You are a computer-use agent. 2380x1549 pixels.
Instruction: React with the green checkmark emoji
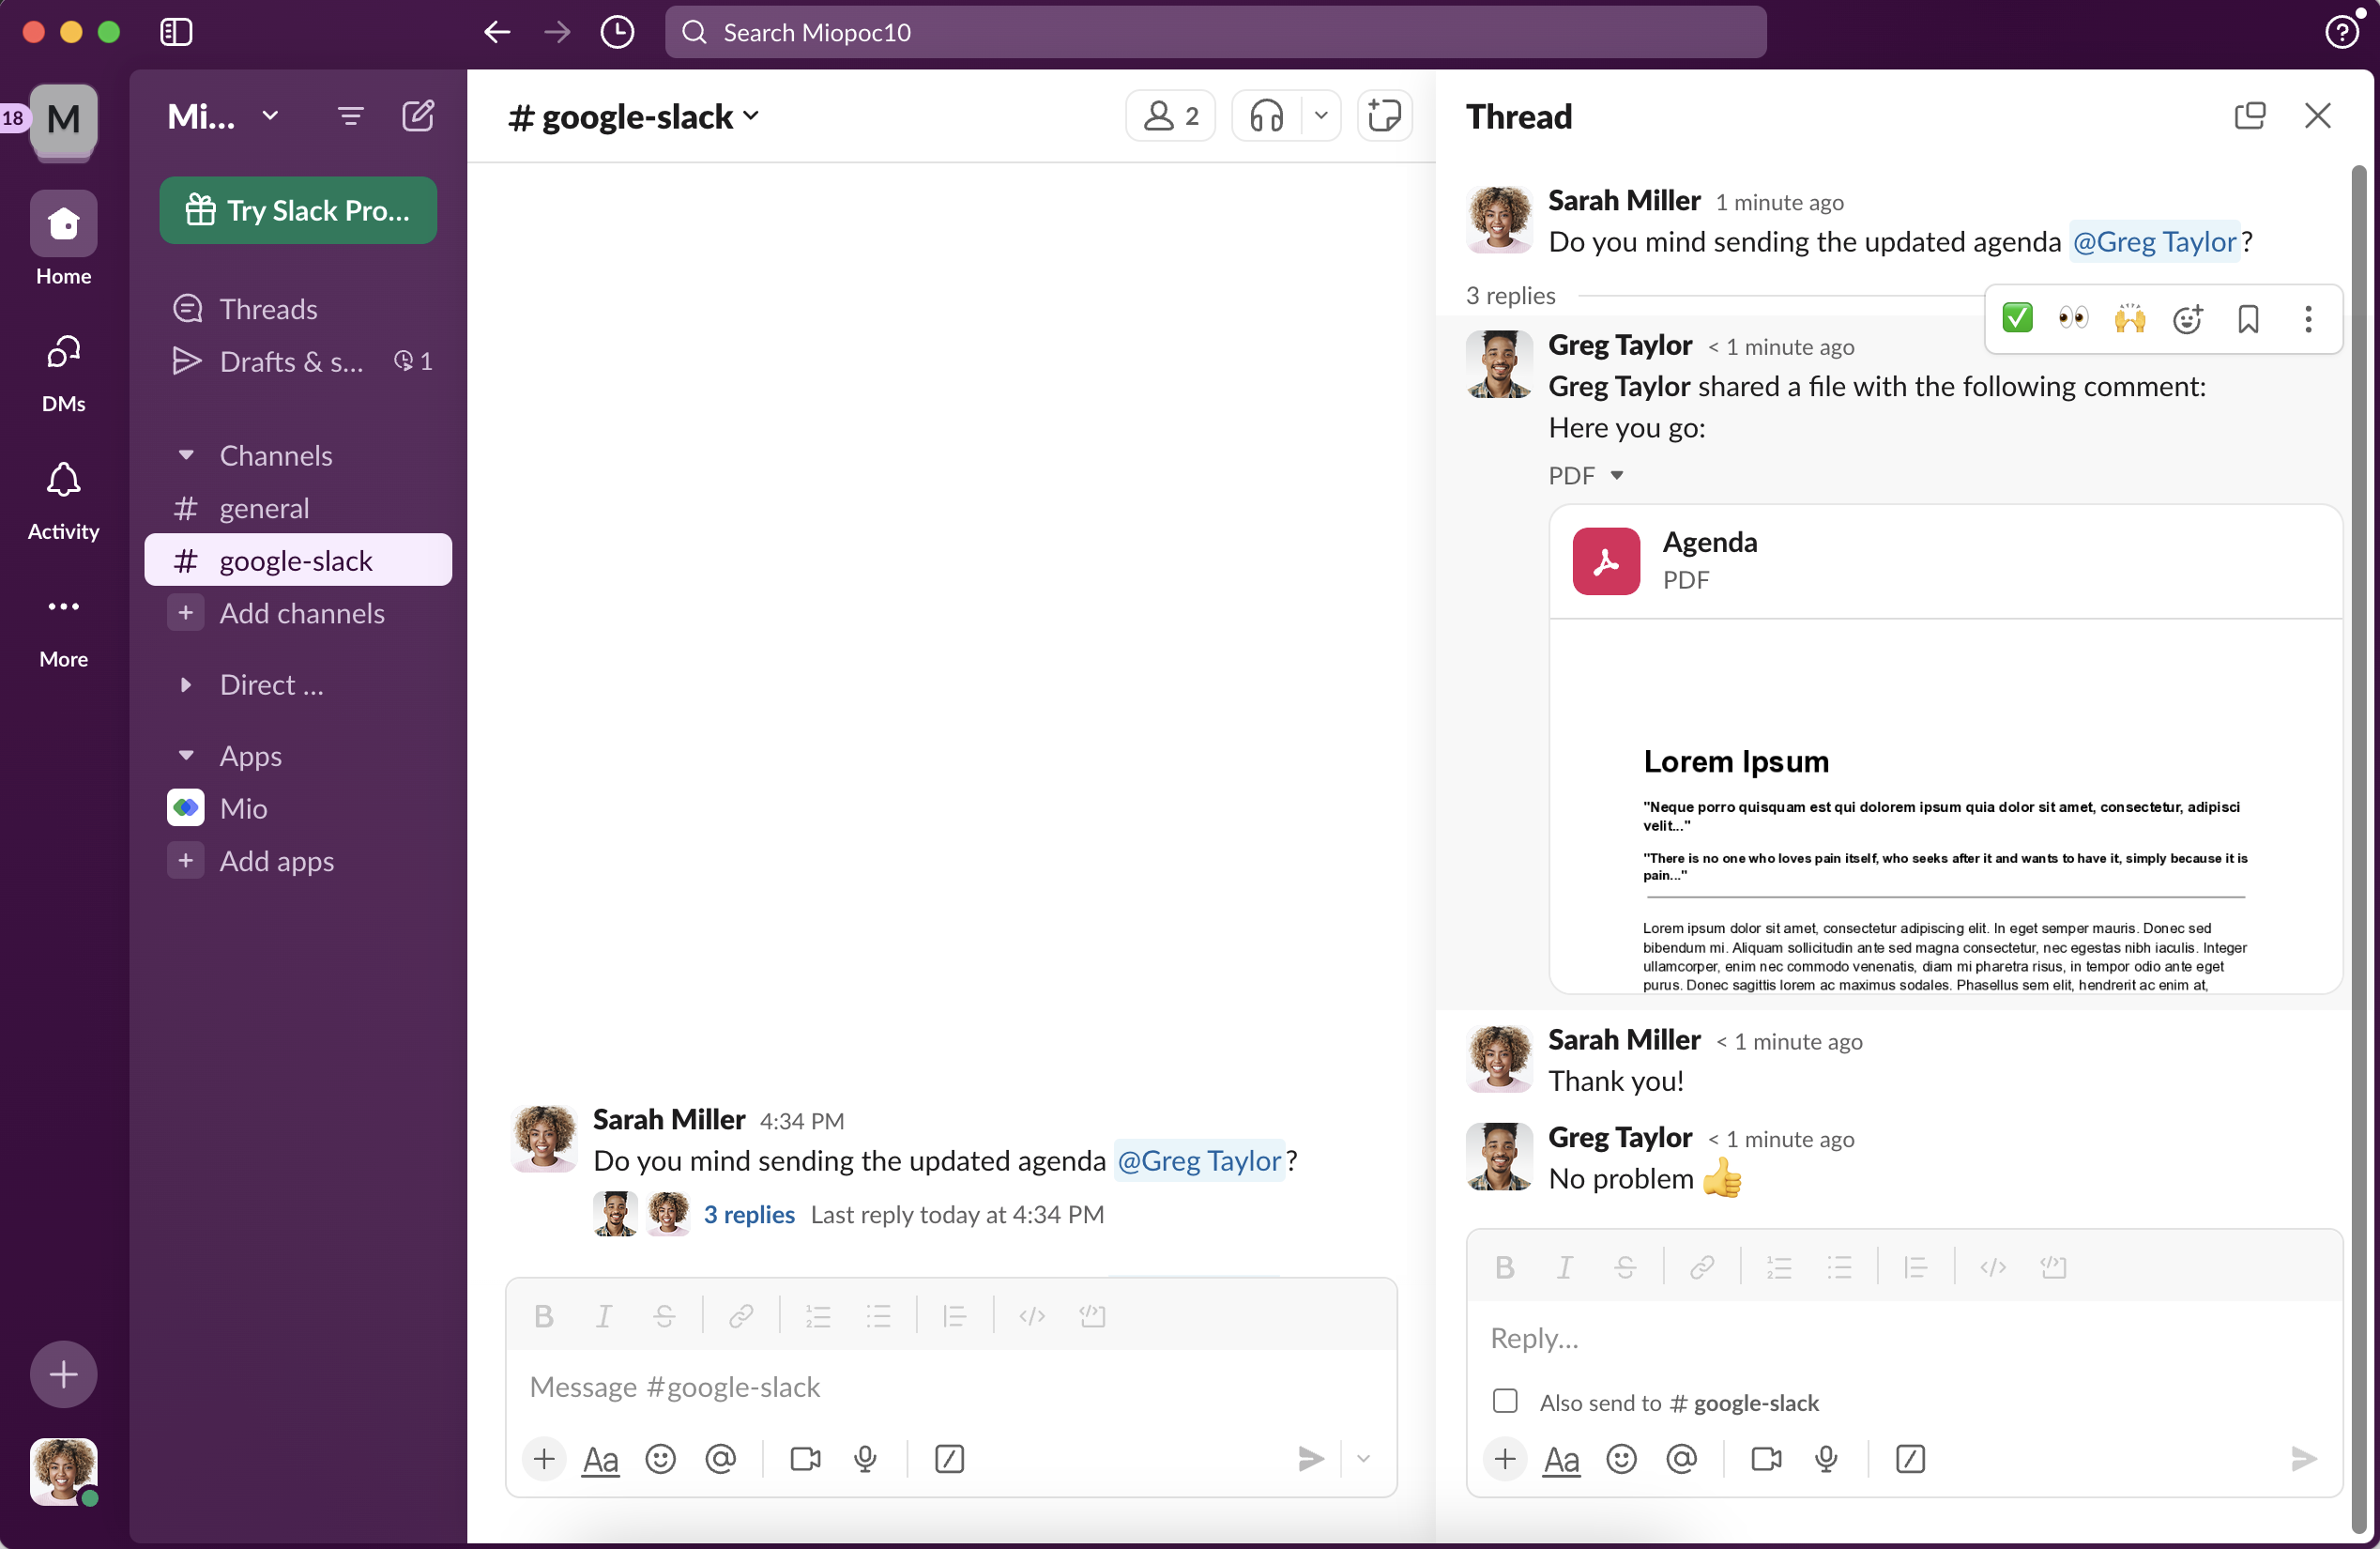(2017, 317)
